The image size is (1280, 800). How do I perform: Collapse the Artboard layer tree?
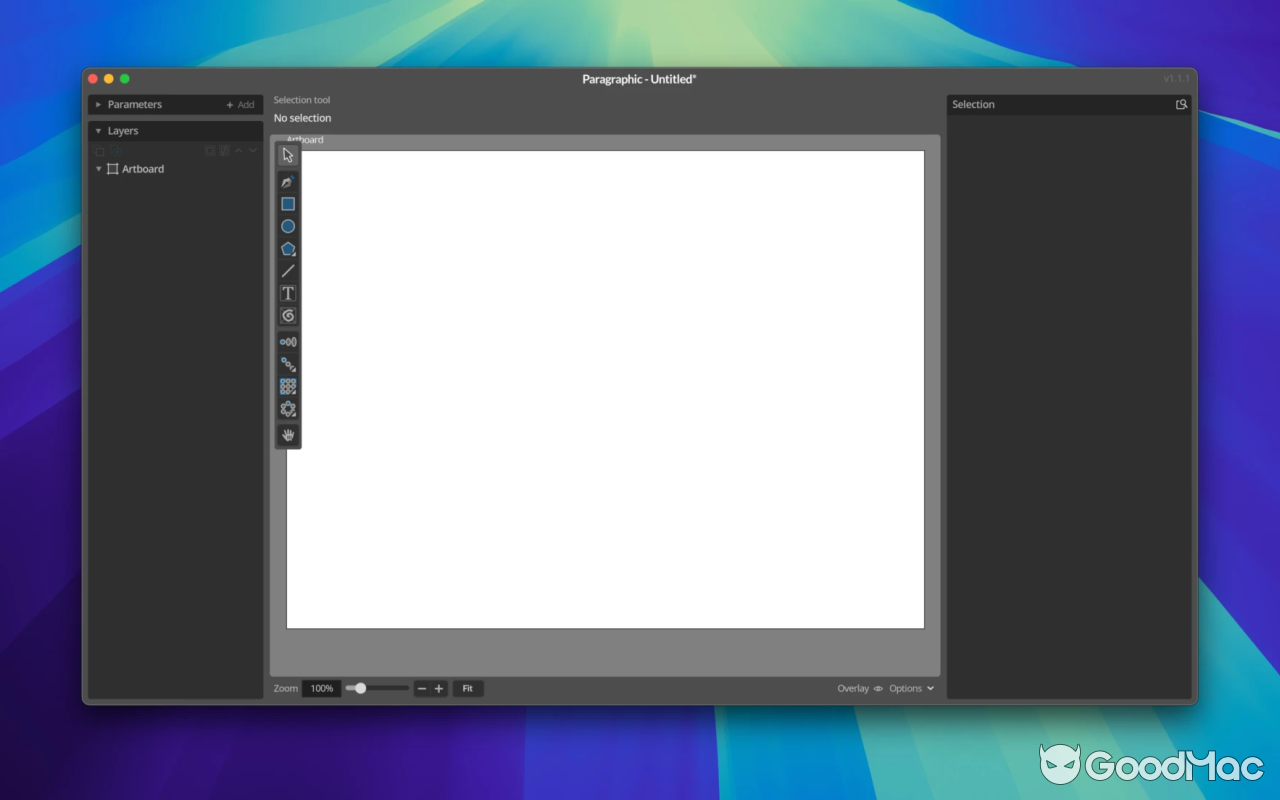coord(99,168)
